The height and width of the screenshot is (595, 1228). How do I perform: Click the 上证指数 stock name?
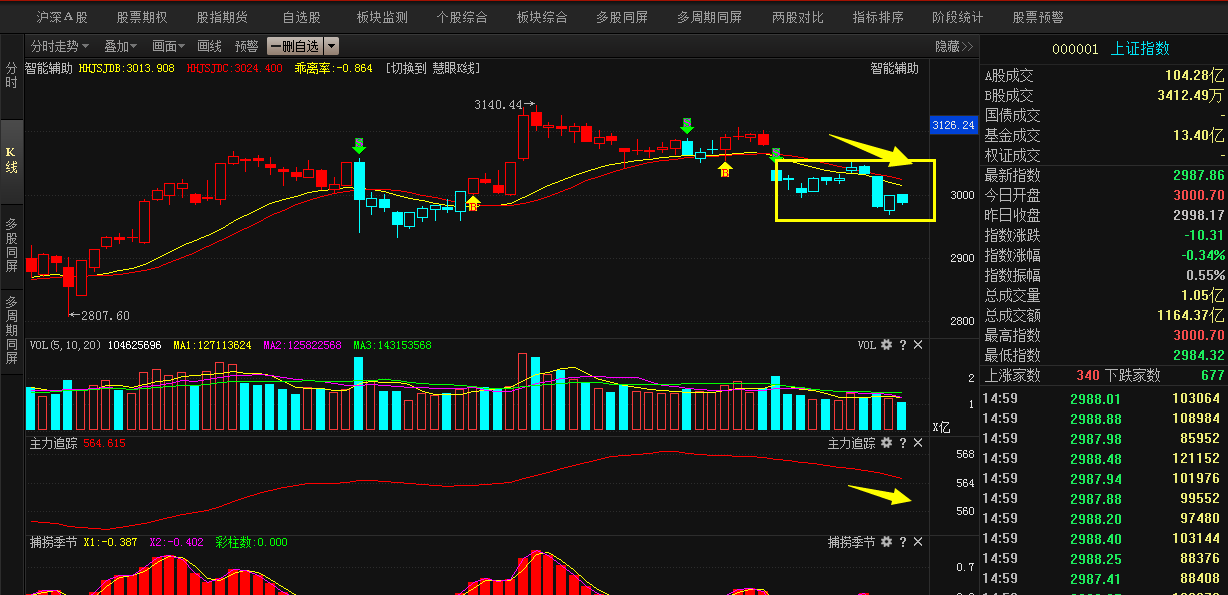click(1140, 48)
